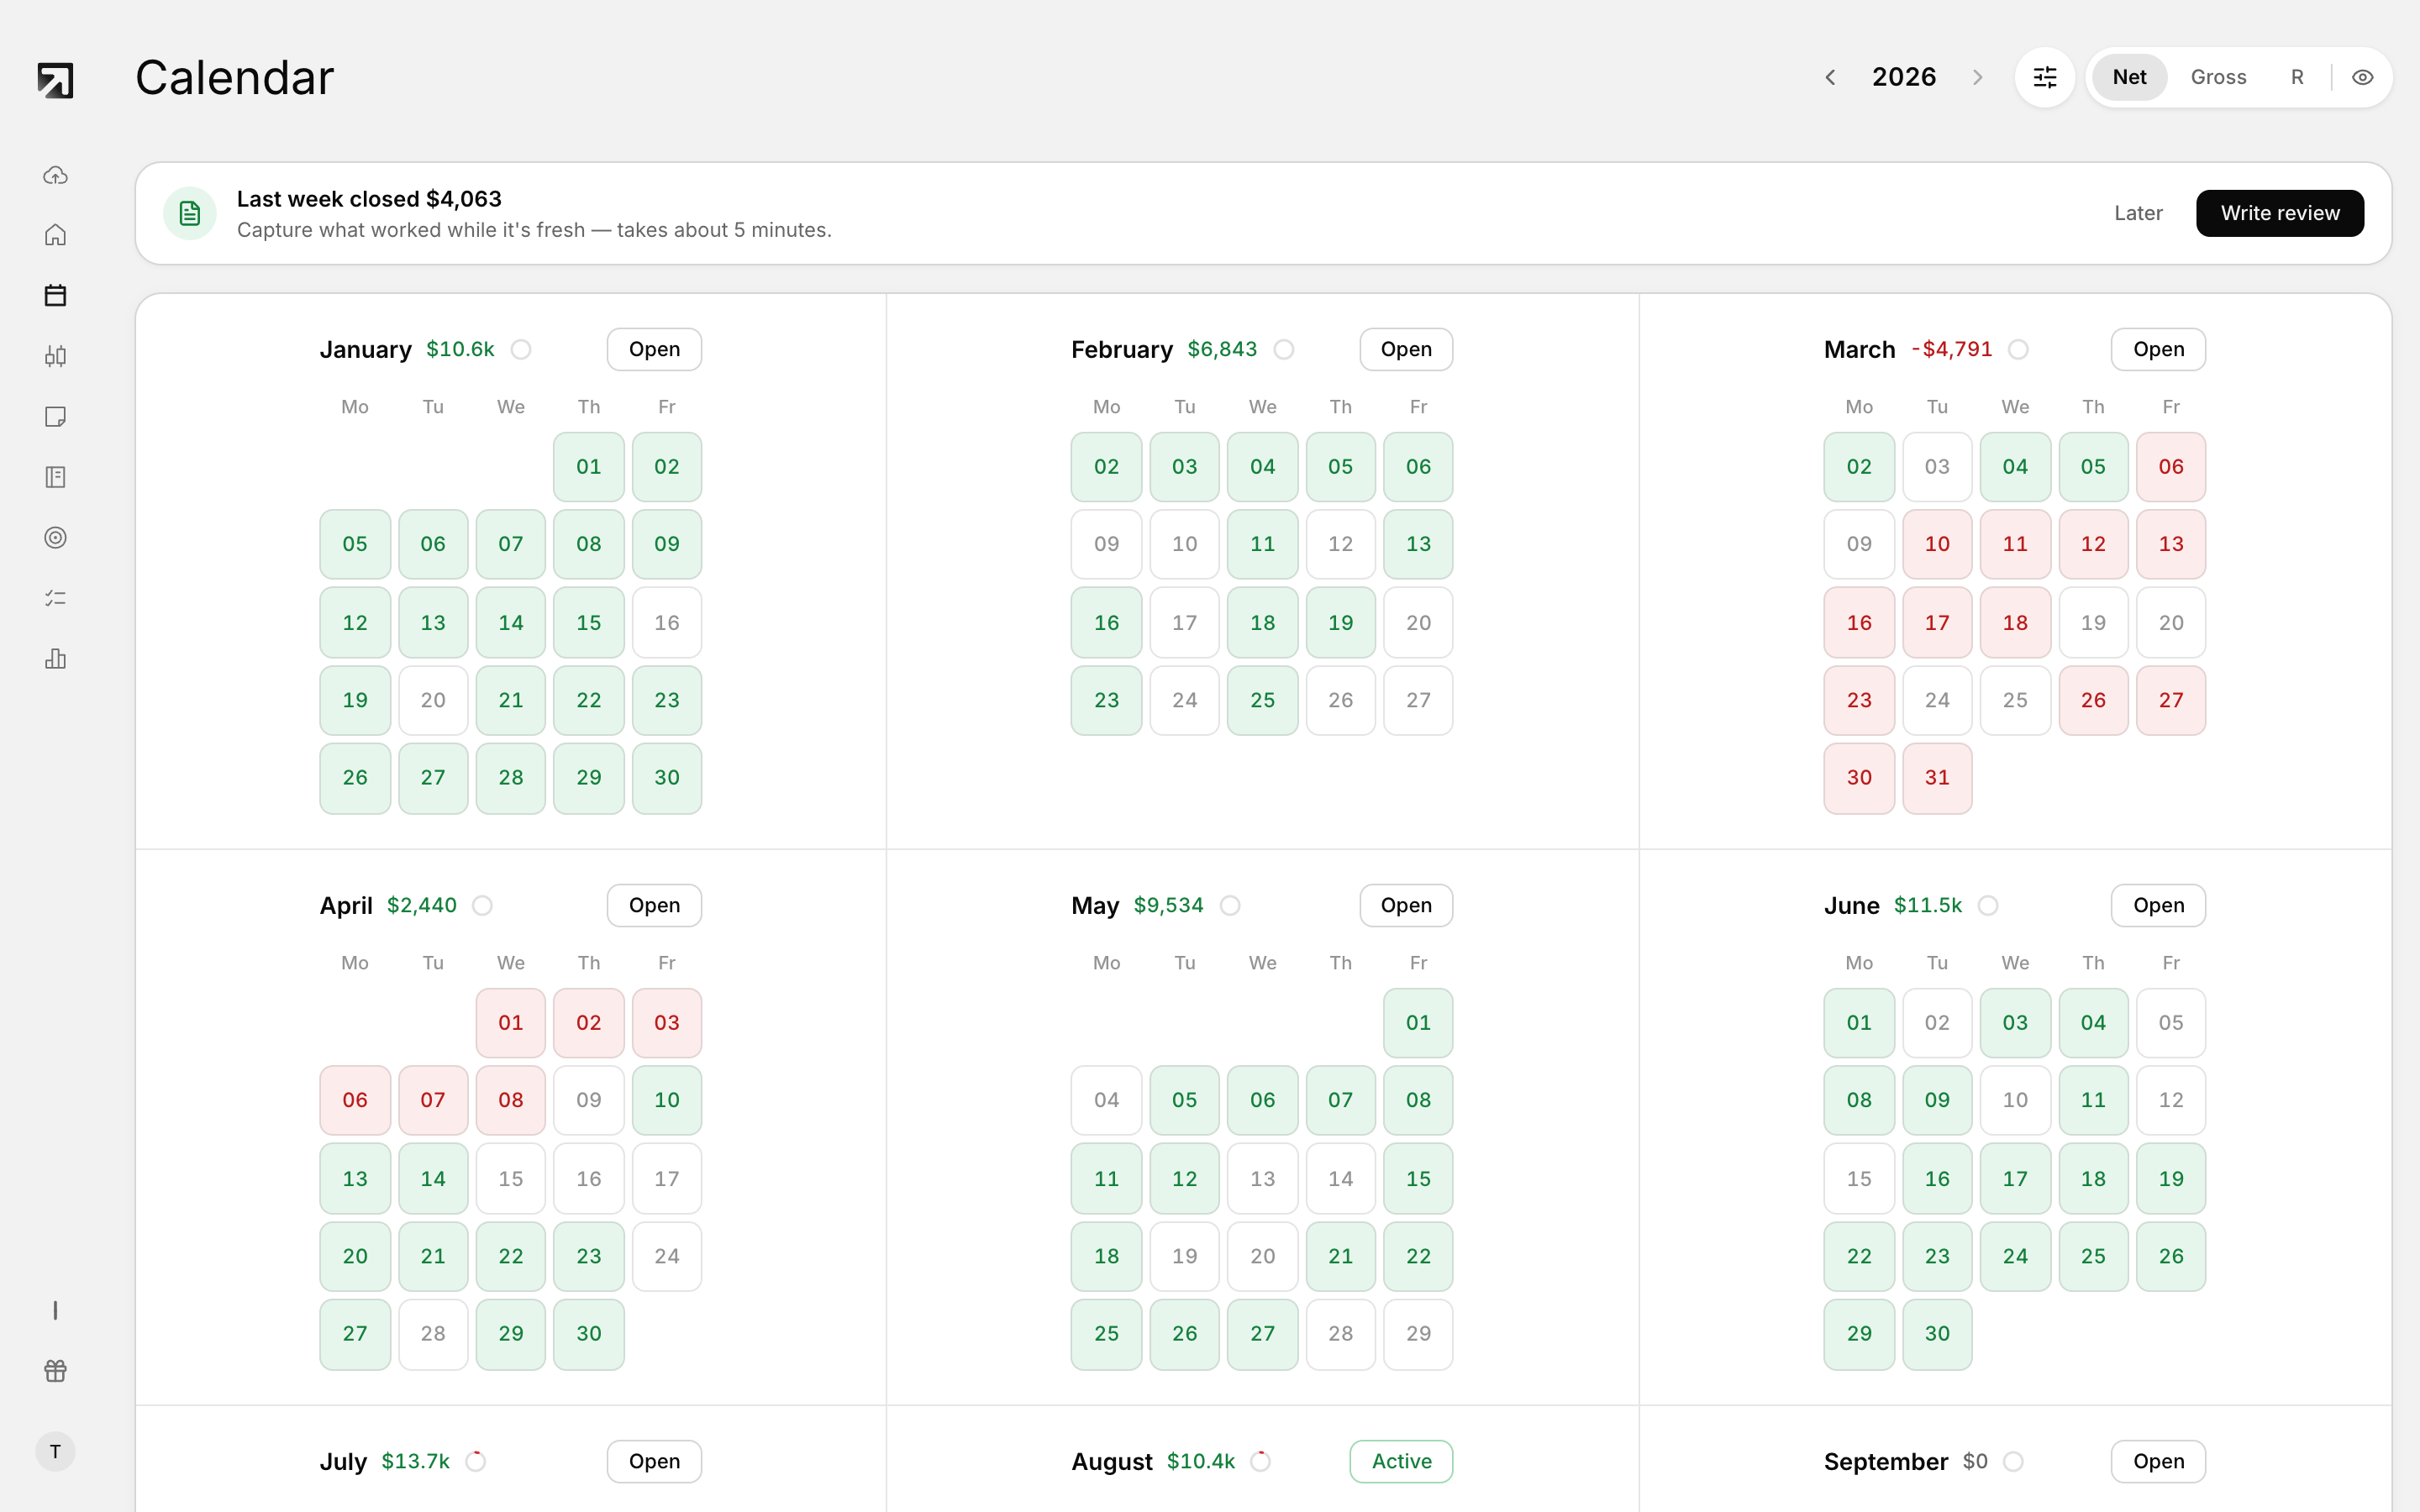Go to the next year
Screen dimensions: 2420x1512
(1977, 77)
